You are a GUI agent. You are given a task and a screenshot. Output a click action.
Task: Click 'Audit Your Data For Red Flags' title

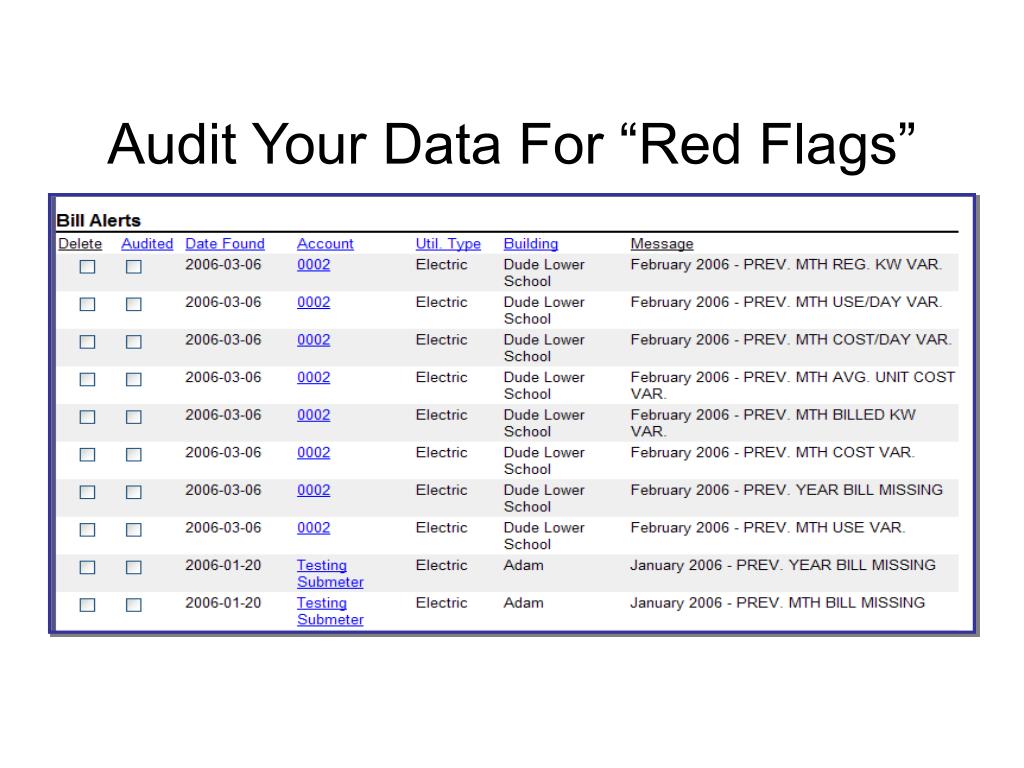point(511,144)
